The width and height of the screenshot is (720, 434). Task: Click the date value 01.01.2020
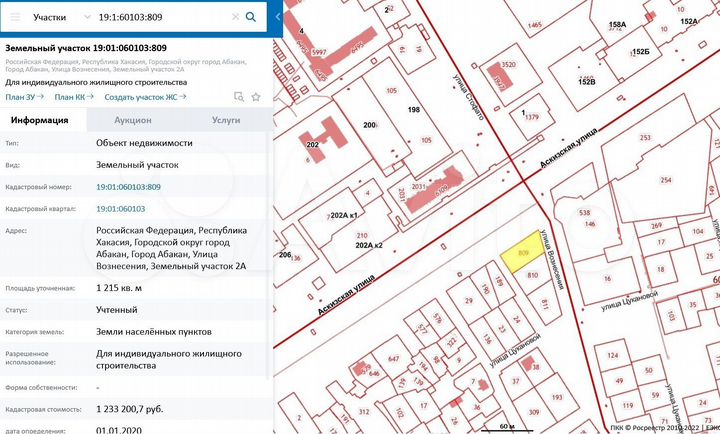[119, 430]
